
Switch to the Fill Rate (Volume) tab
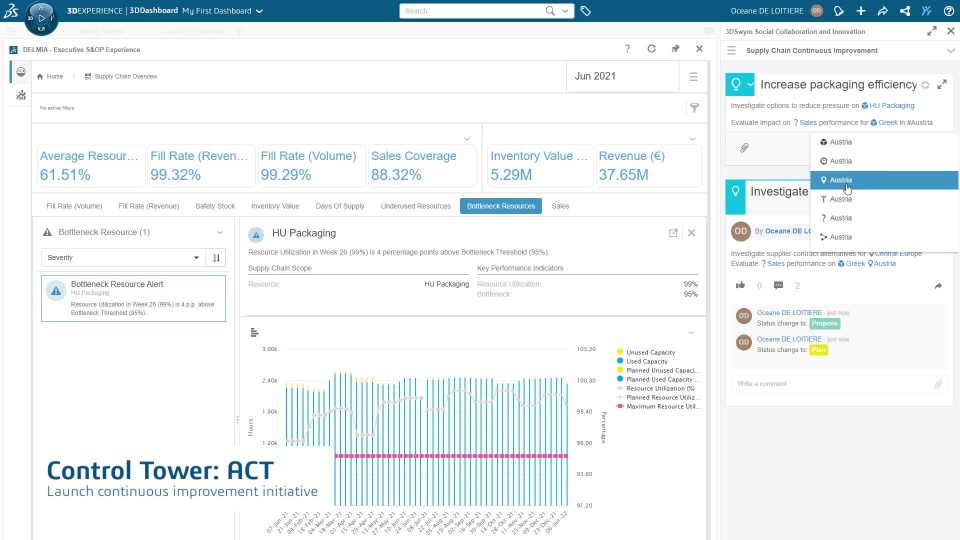[74, 206]
